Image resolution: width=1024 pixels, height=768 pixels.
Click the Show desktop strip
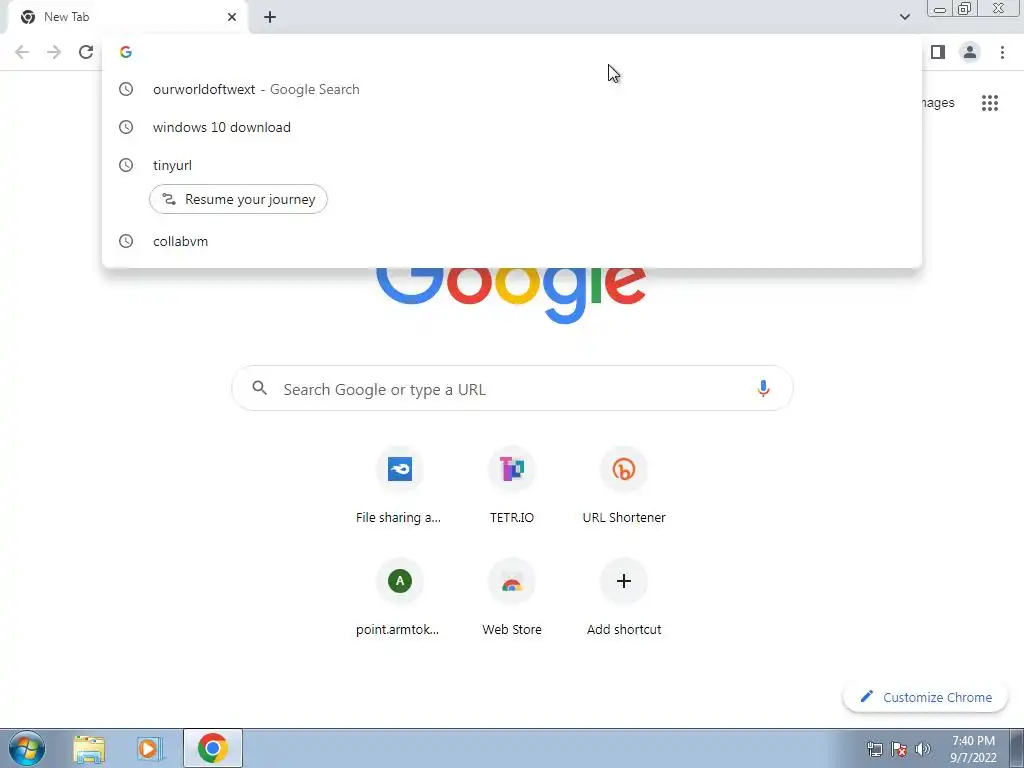1017,748
